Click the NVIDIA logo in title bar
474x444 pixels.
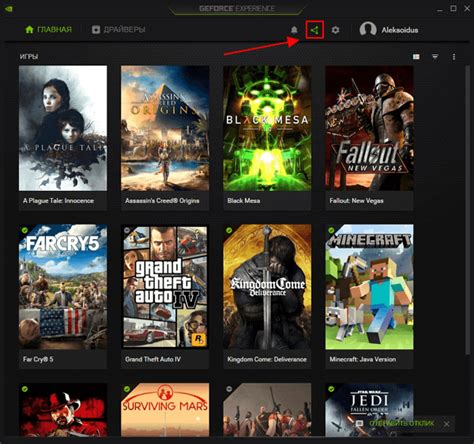click(9, 9)
